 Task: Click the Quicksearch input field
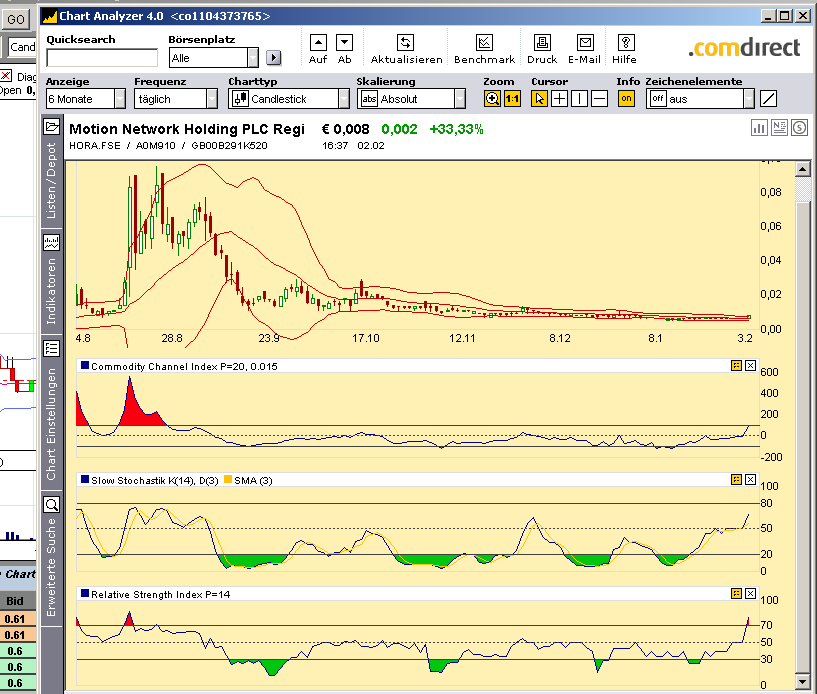click(x=102, y=58)
